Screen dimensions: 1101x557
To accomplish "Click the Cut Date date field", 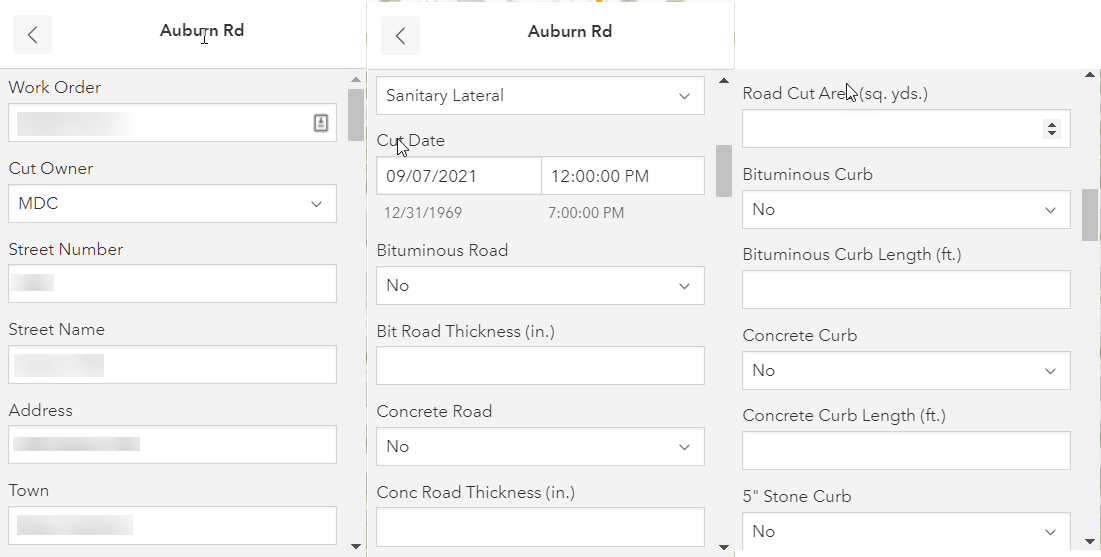I will coord(459,176).
